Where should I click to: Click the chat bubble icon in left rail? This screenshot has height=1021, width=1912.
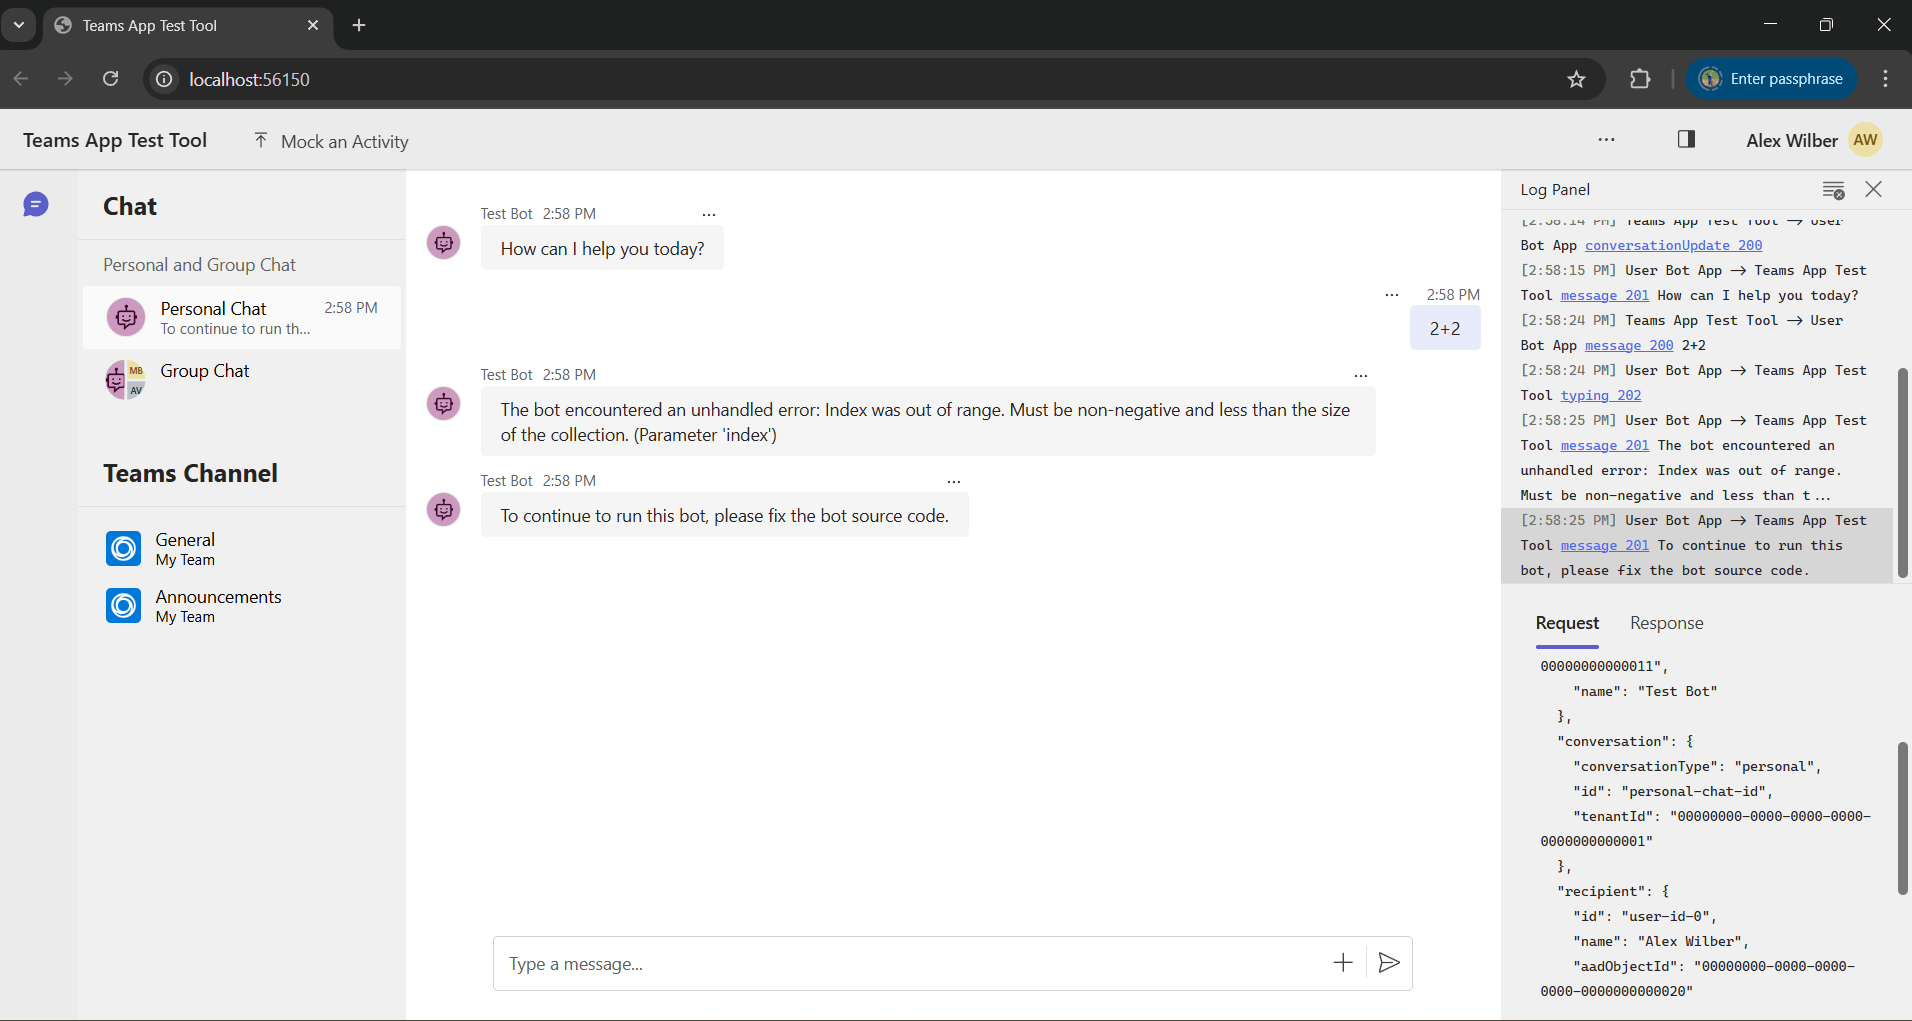click(36, 205)
